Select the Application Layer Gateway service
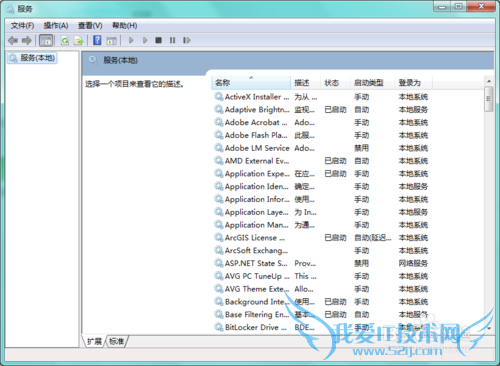Viewport: 500px width, 366px height. [321, 212]
